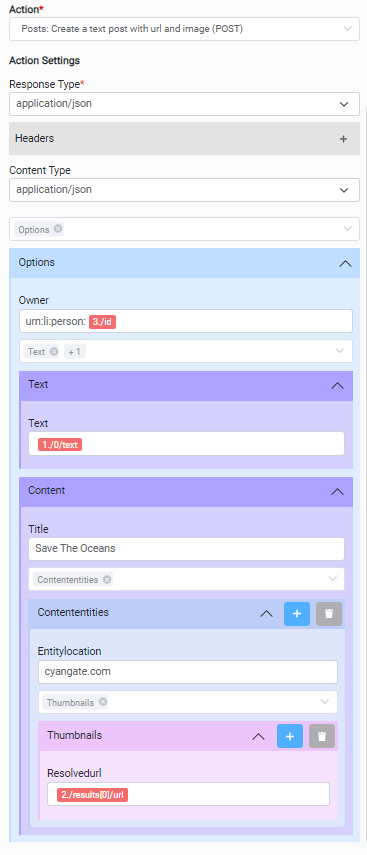Open the Response Type dropdown

184,104
